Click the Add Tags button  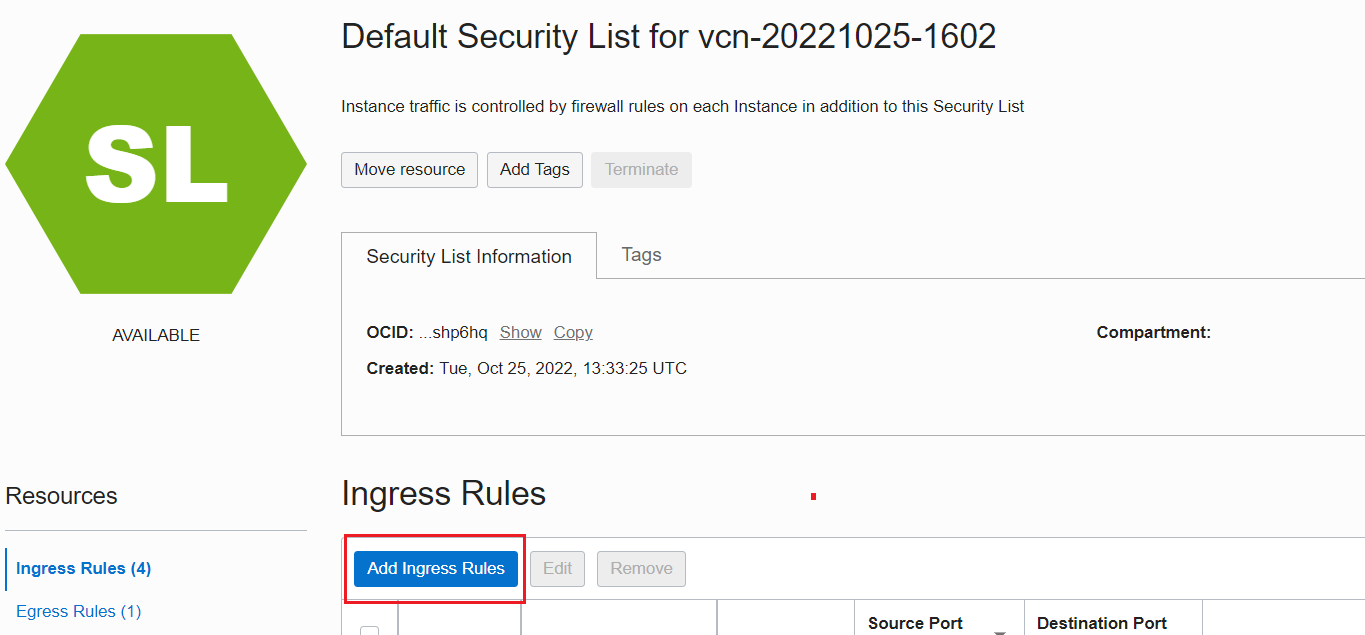[x=534, y=169]
